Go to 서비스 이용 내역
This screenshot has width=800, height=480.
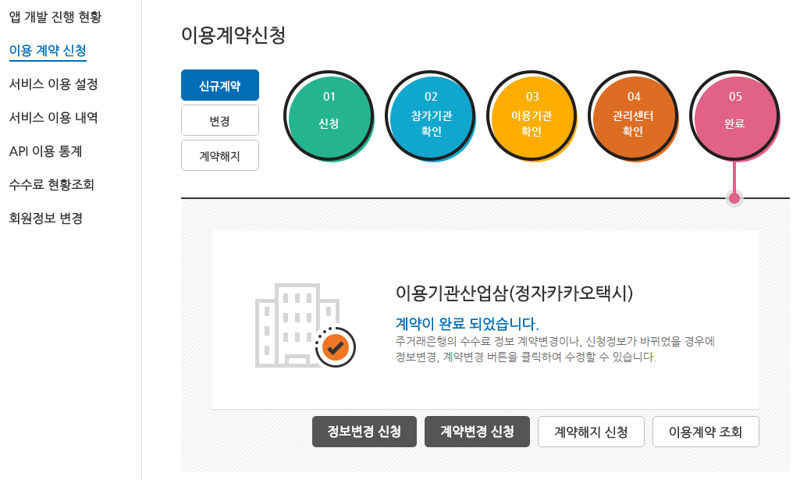tap(53, 118)
